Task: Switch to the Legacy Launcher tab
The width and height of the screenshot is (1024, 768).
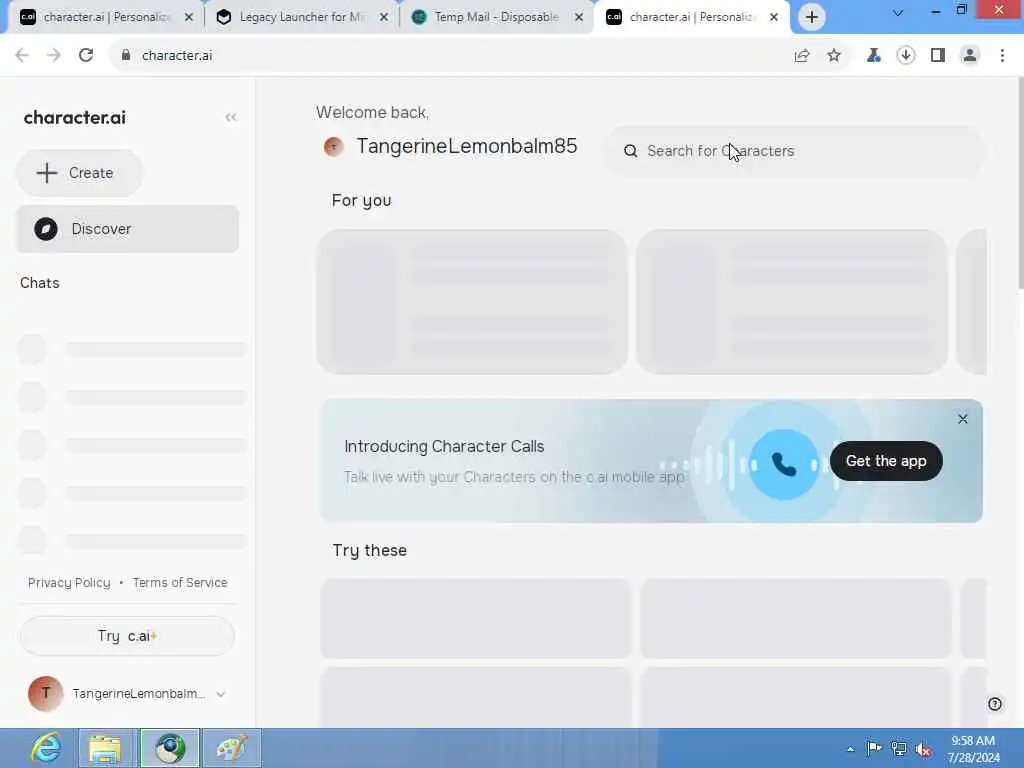Action: (300, 17)
